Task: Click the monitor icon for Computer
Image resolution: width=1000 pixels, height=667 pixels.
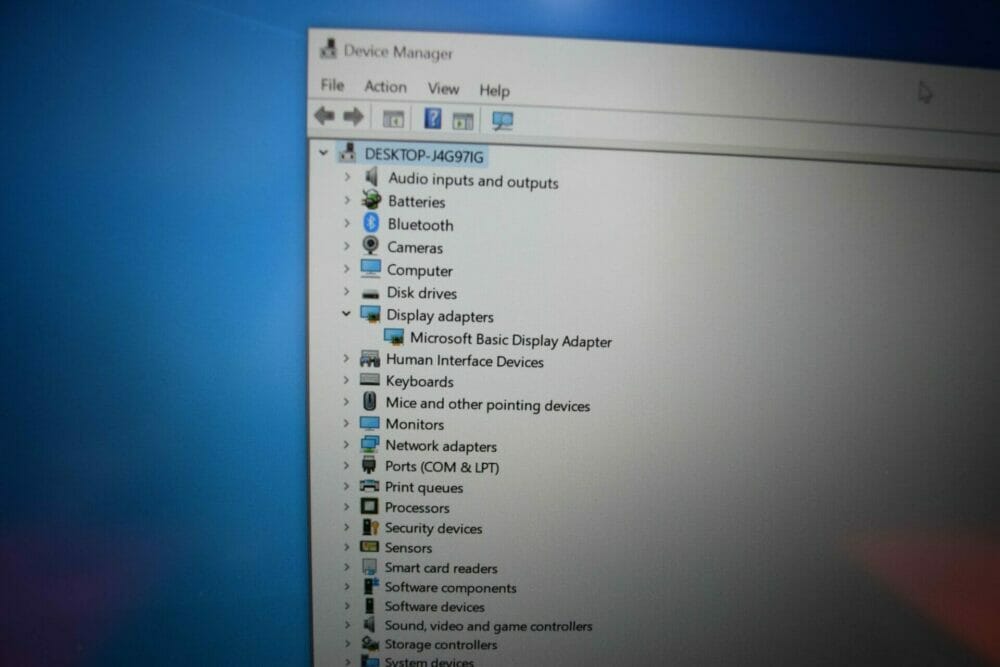Action: click(371, 268)
